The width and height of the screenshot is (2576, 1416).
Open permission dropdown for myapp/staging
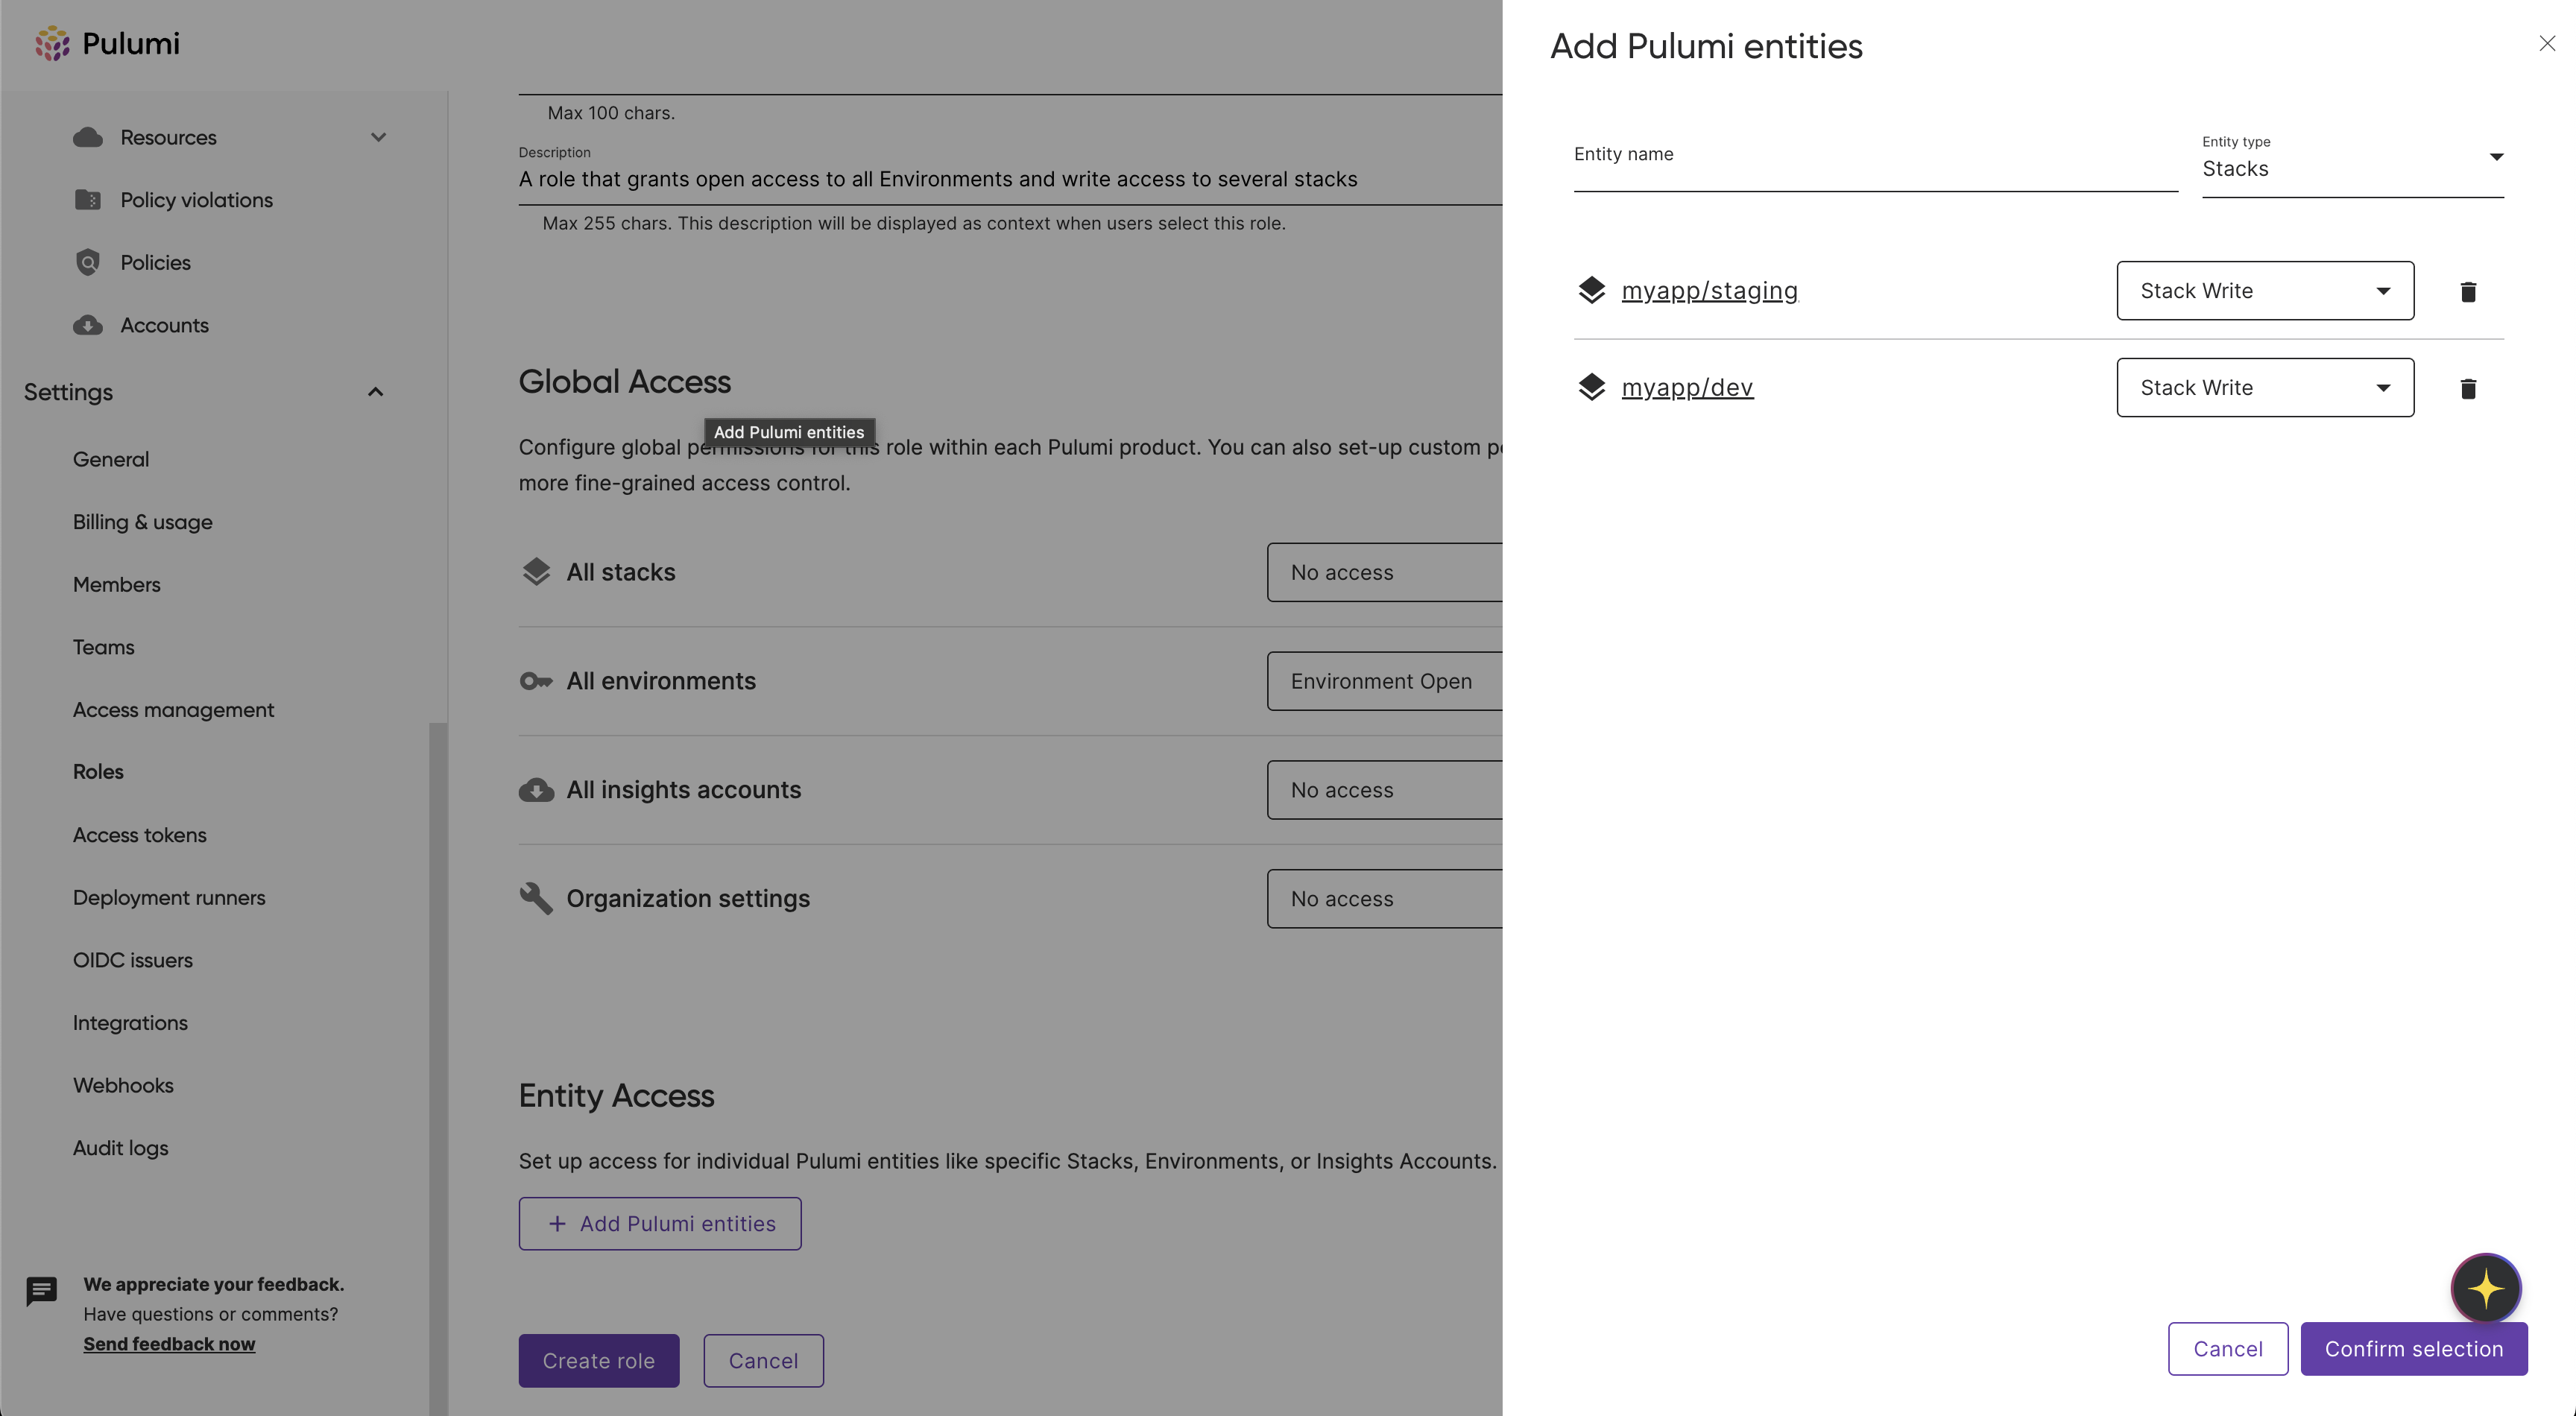(x=2264, y=291)
